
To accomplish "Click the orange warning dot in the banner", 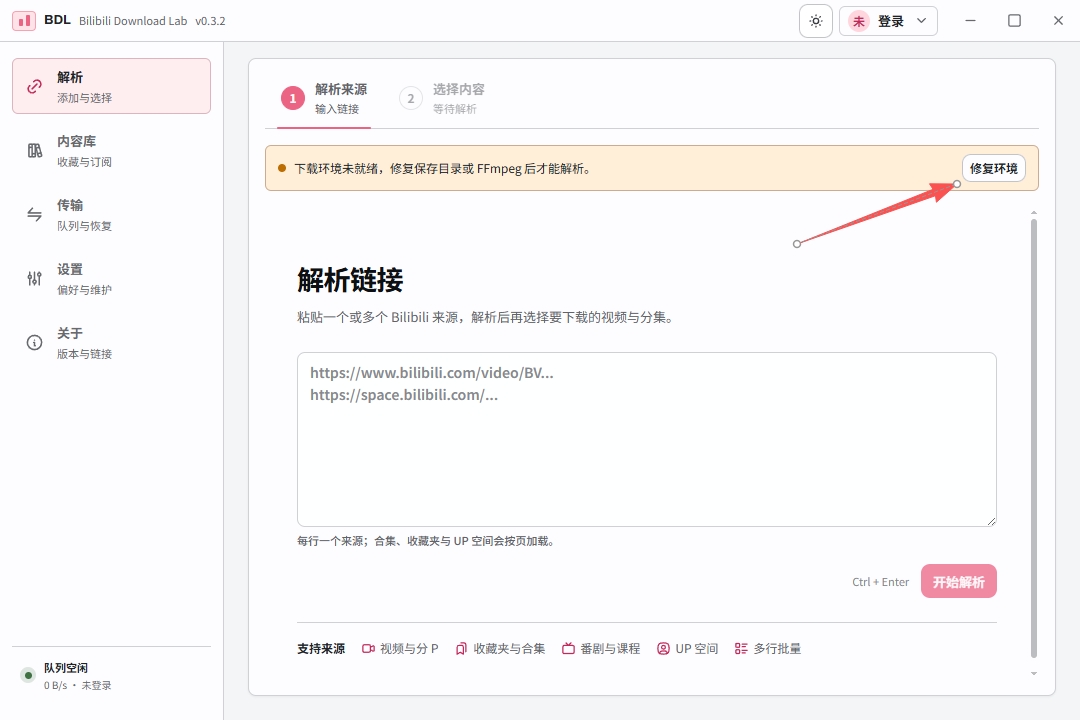I will point(282,168).
